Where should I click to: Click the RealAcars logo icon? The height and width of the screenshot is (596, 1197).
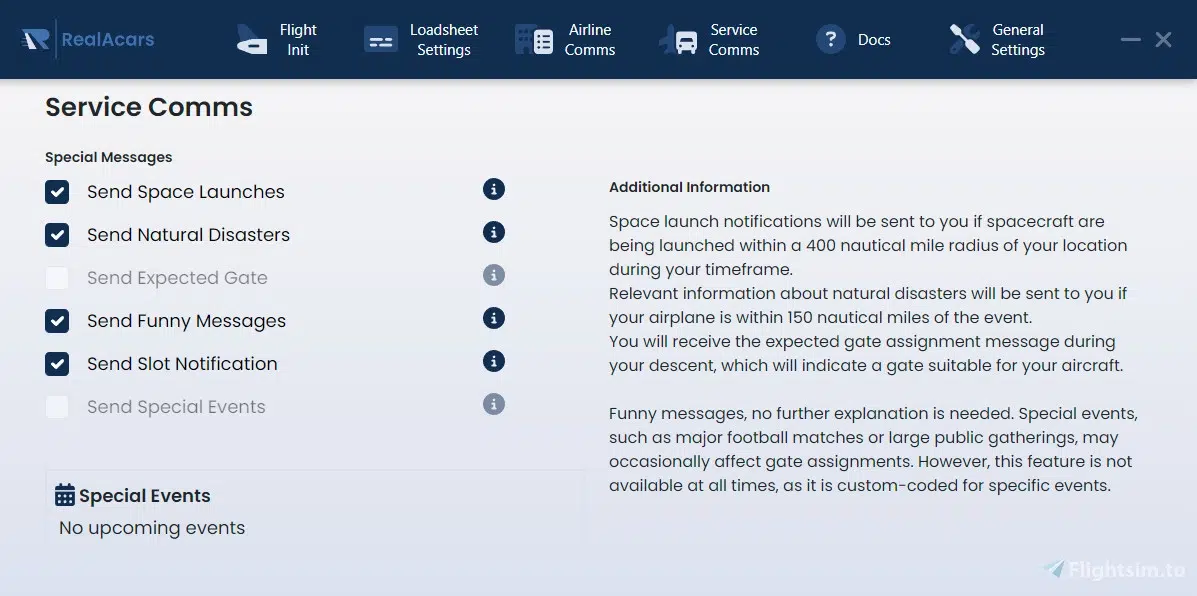(x=35, y=40)
